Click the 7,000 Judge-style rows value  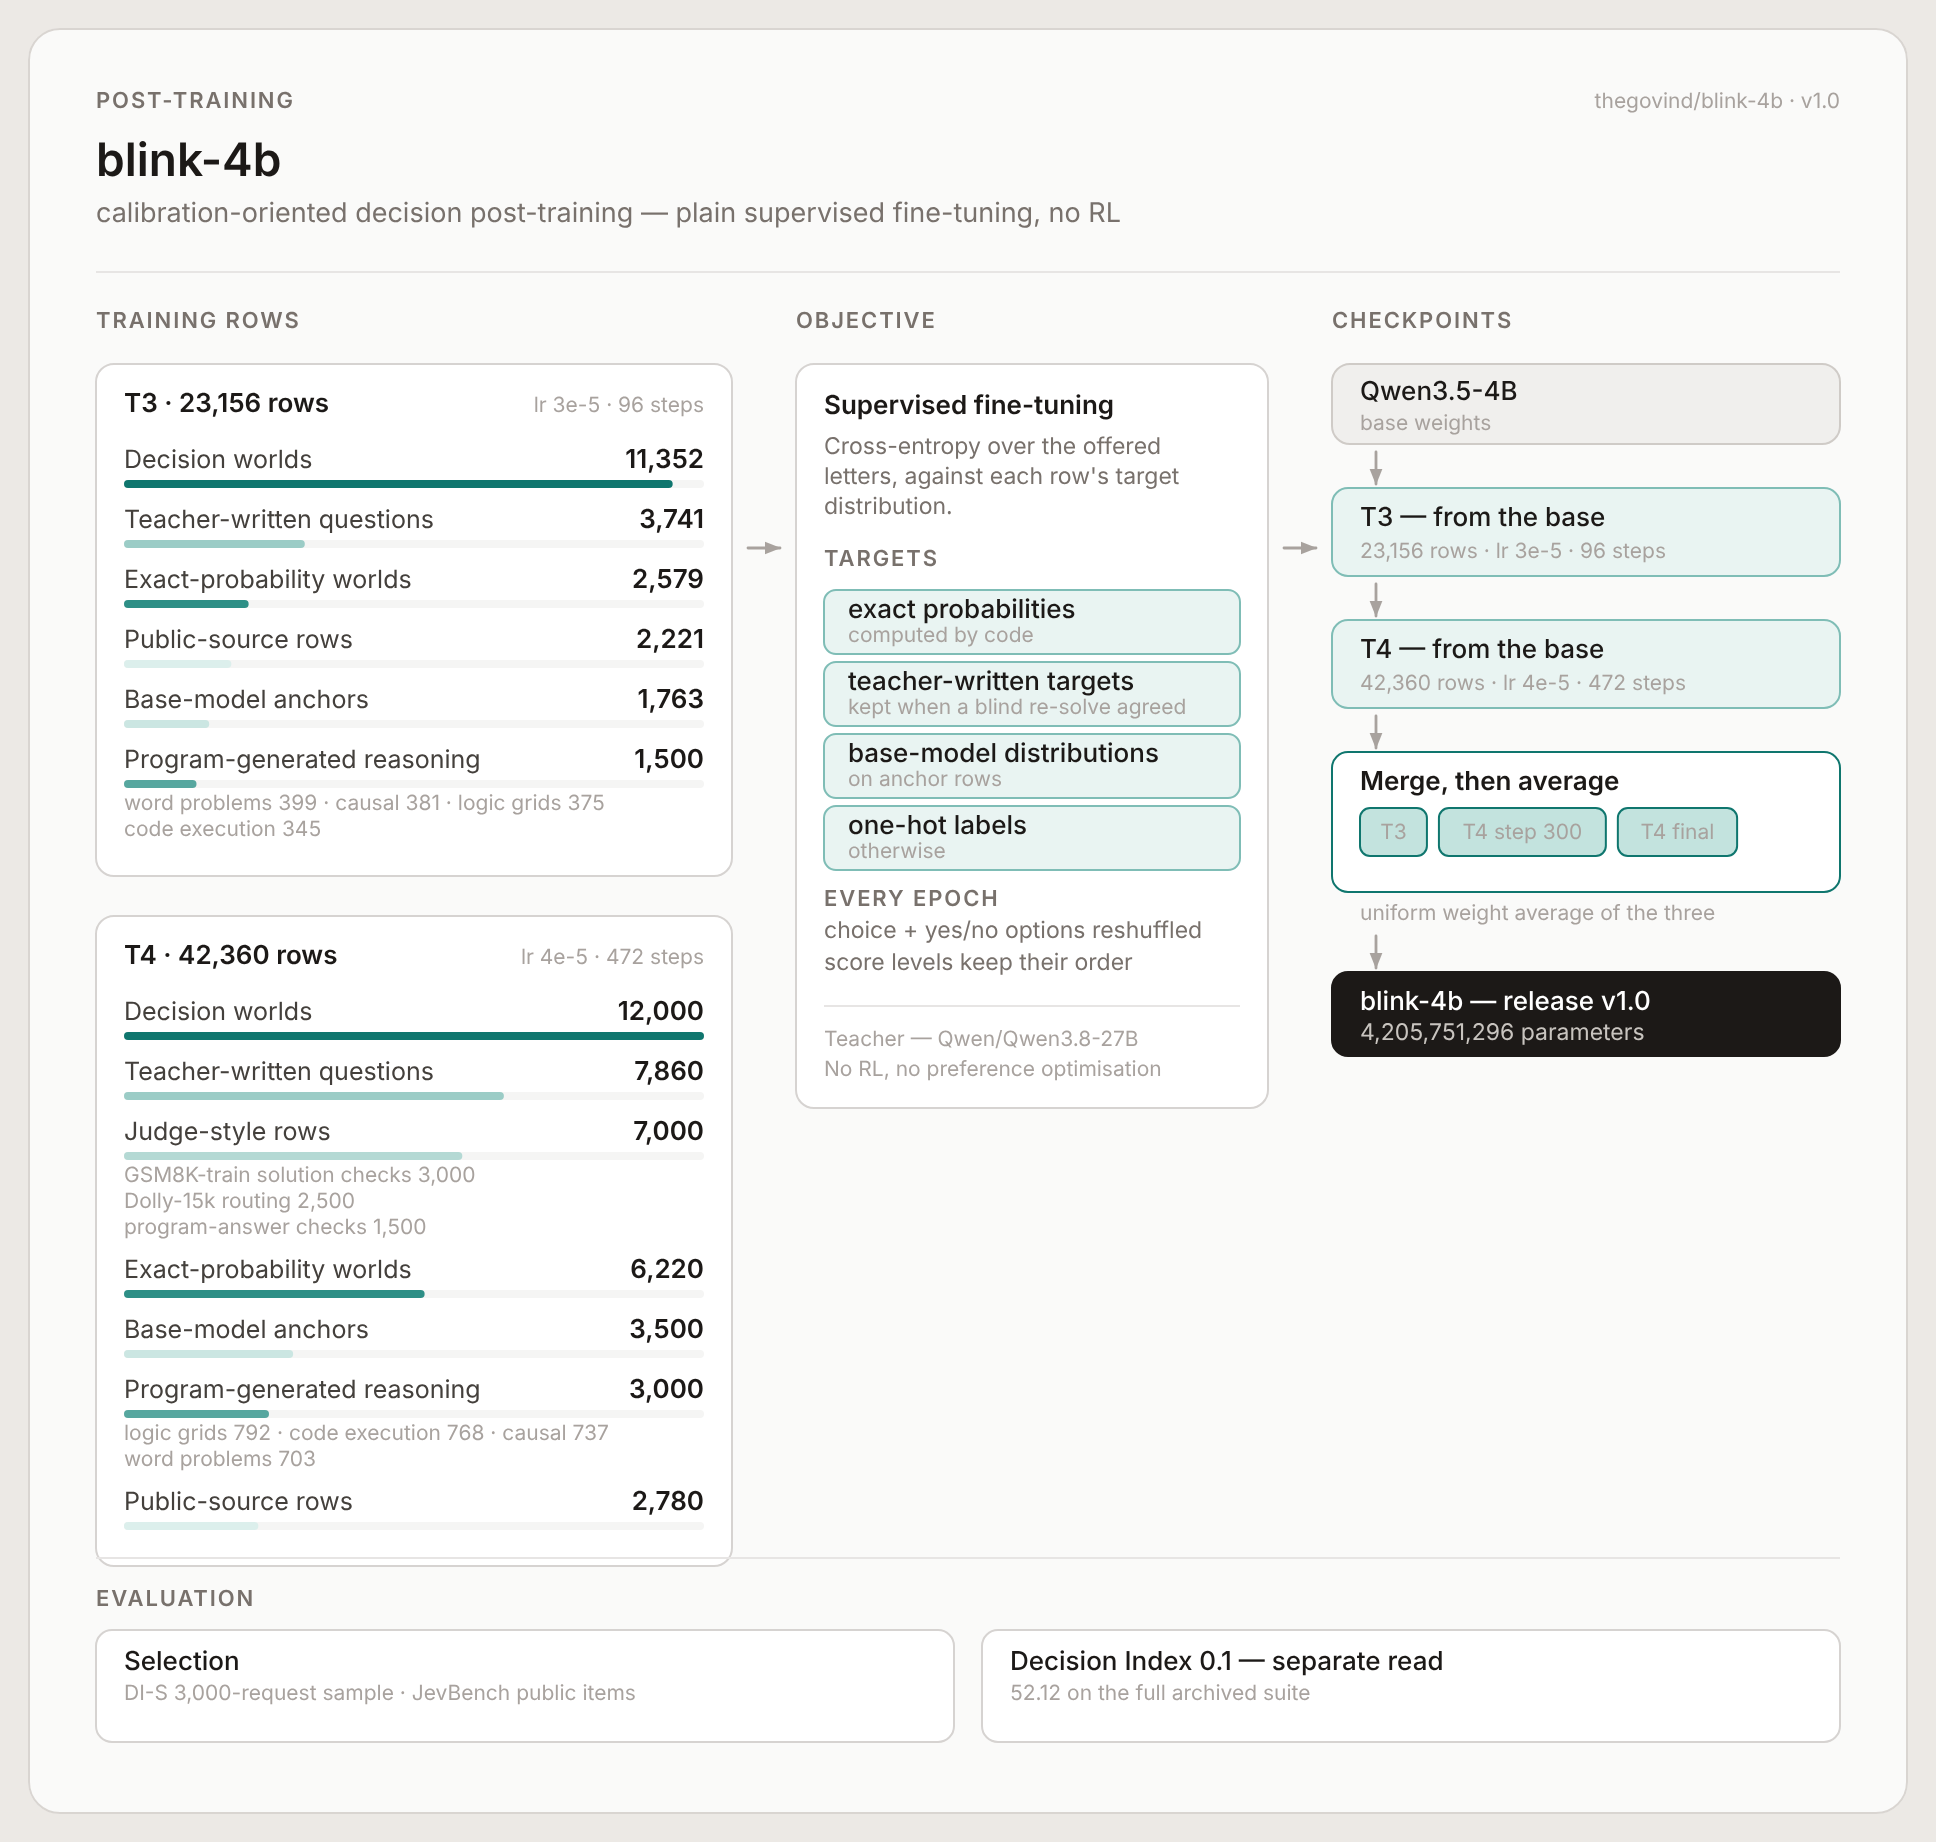pyautogui.click(x=668, y=1131)
